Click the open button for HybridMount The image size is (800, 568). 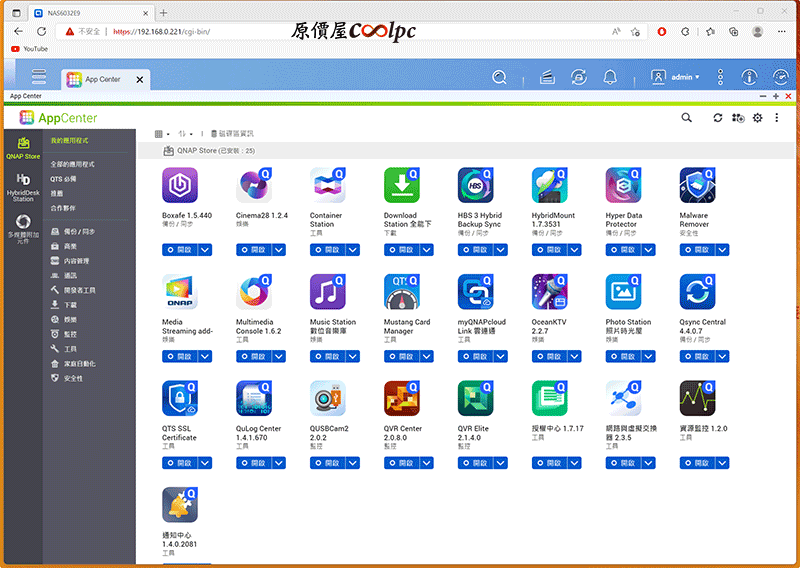point(550,250)
